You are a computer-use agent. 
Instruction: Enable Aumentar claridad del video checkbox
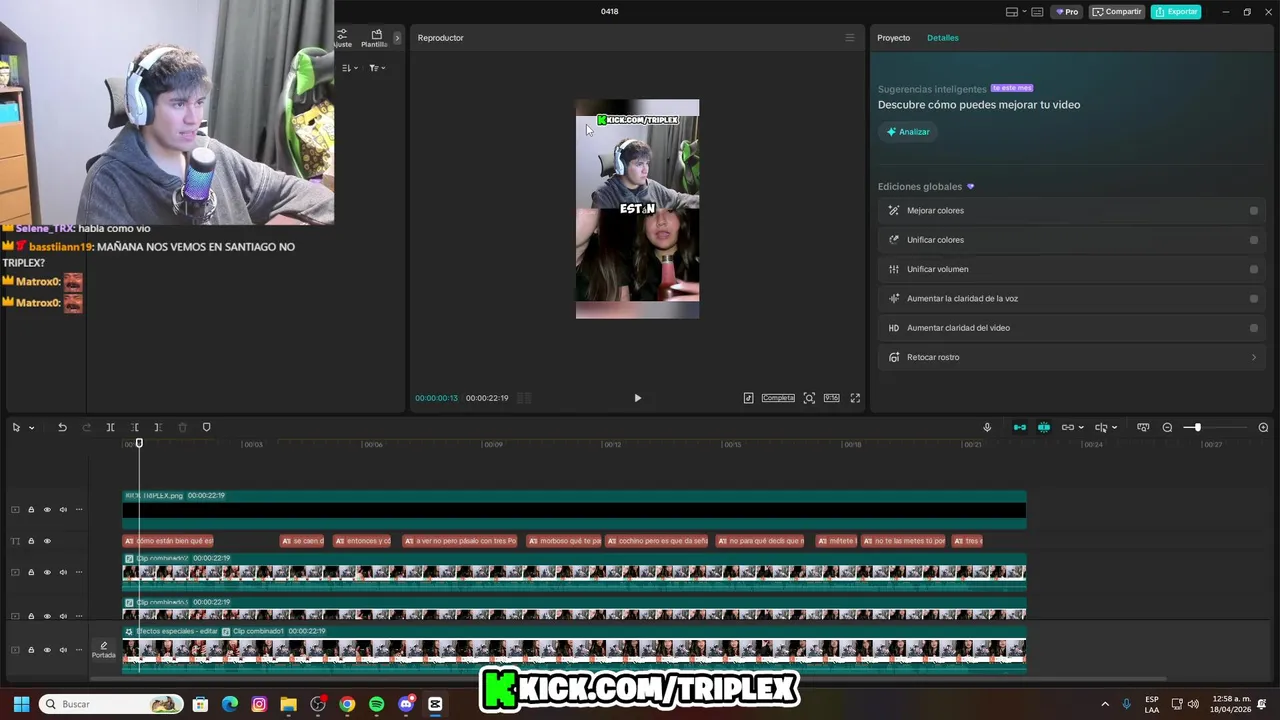tap(1254, 328)
